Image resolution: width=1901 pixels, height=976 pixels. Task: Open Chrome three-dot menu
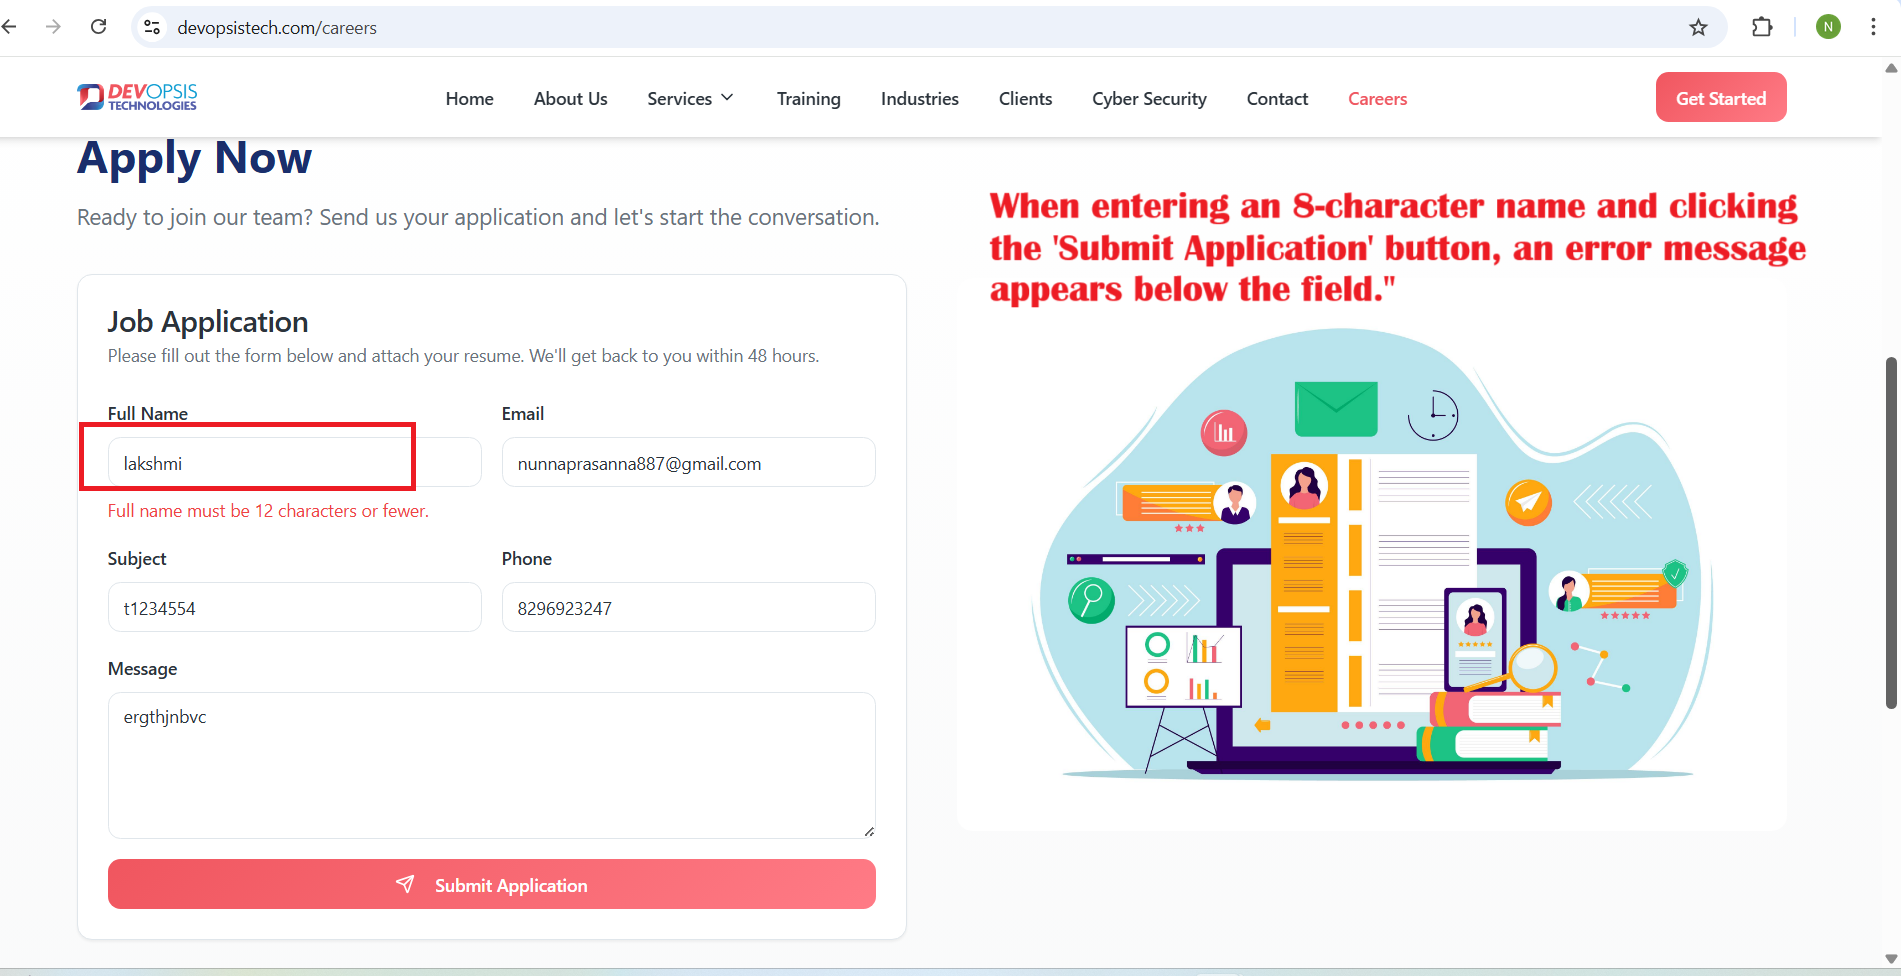[x=1873, y=27]
